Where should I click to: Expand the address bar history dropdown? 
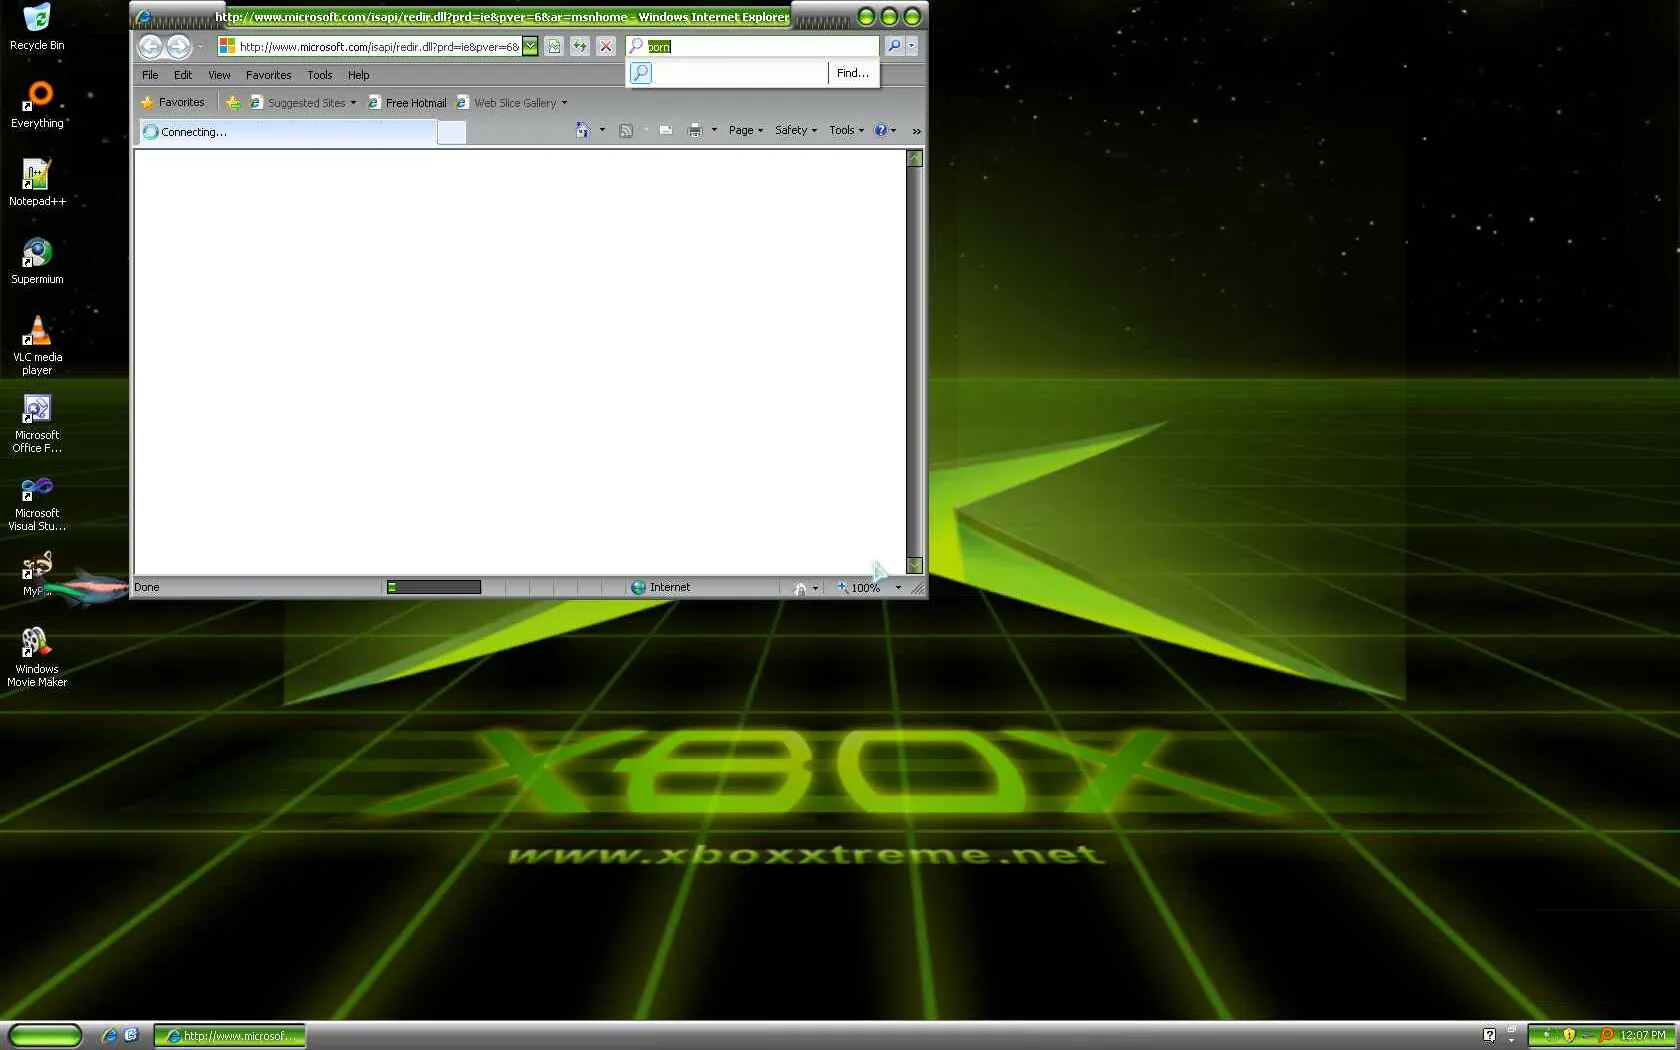pos(530,46)
